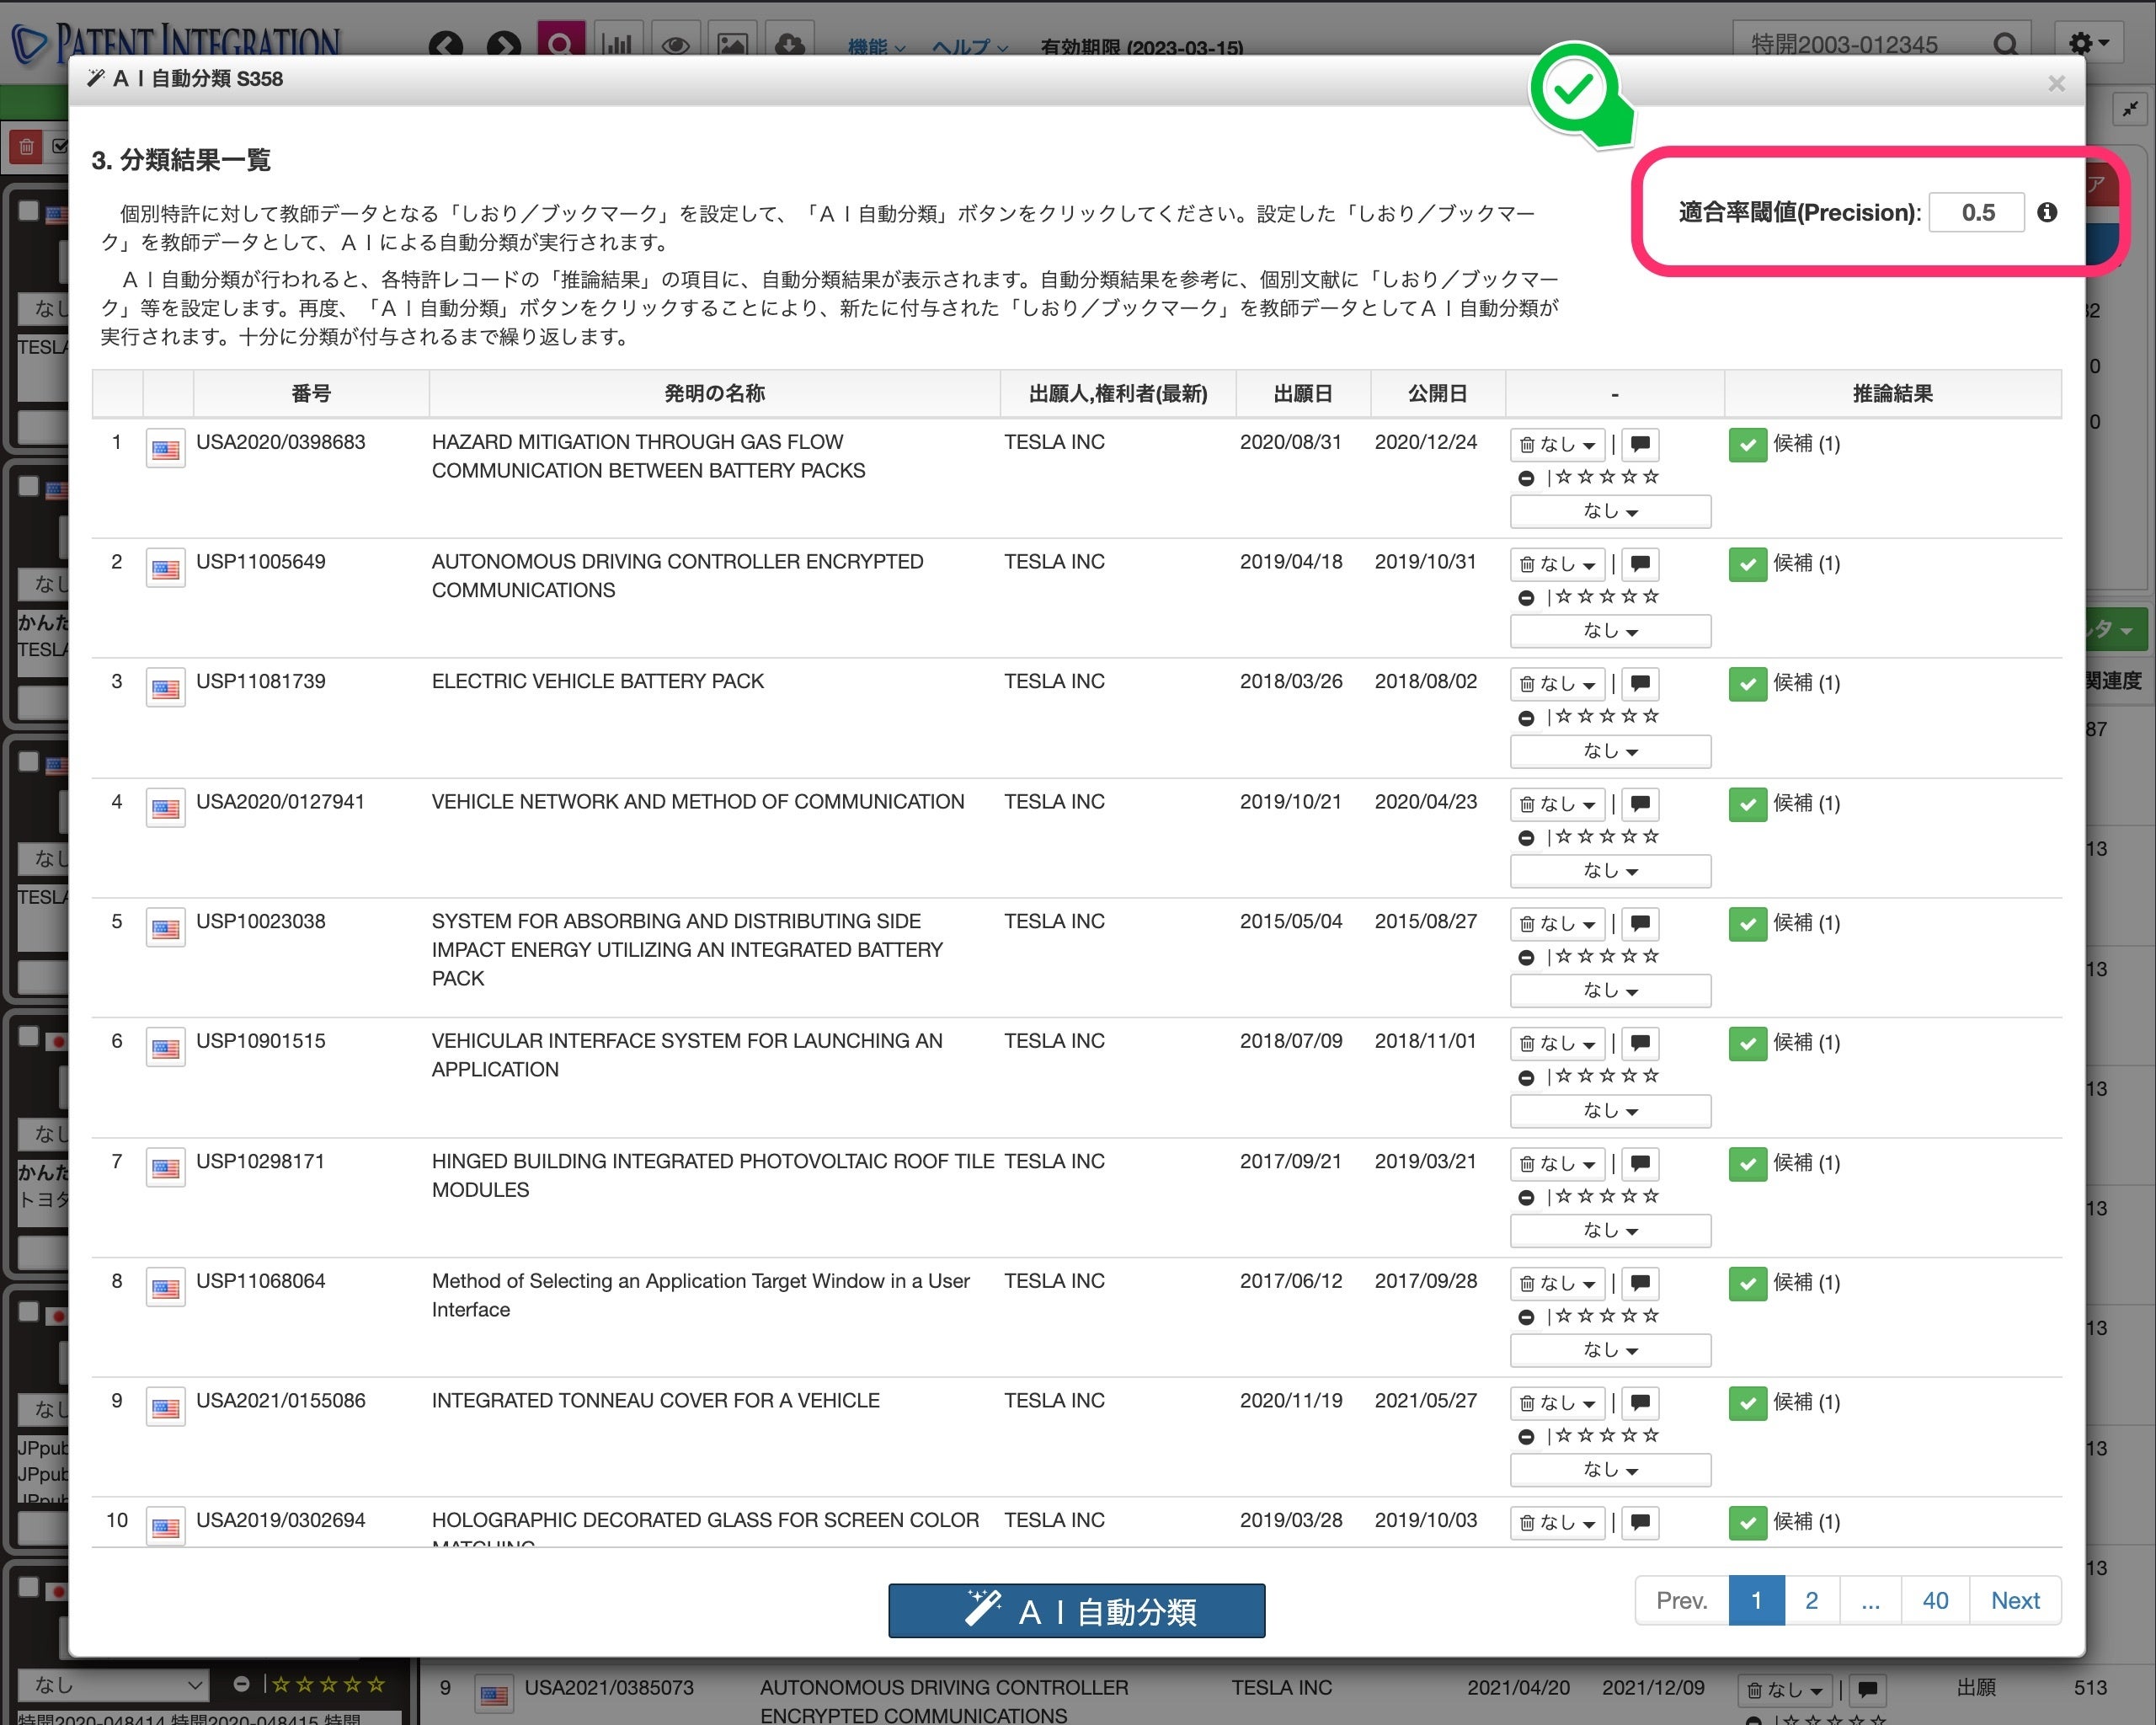Set a five-star rating for USP11081739
Screen dimensions: 2156x1725
(x=1651, y=717)
